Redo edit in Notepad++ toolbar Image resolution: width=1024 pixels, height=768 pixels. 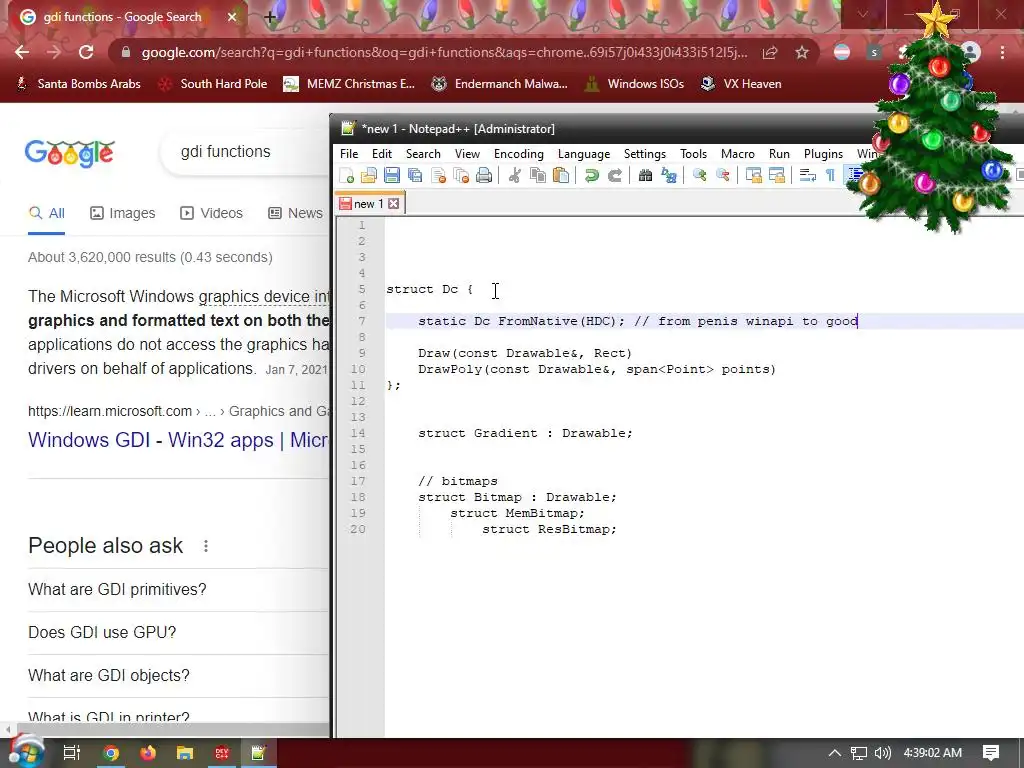point(615,175)
